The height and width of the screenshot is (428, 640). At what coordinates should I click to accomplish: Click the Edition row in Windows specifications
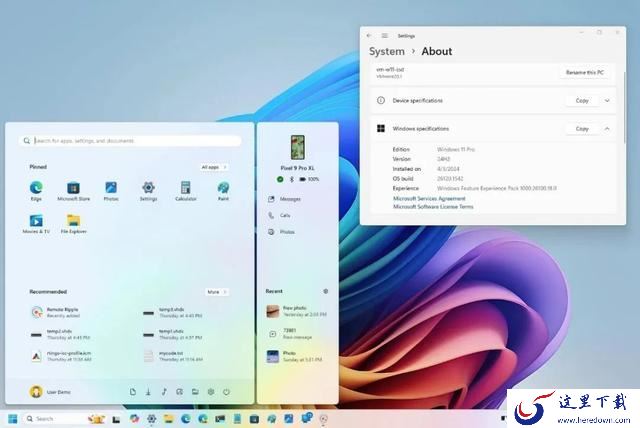click(x=434, y=149)
